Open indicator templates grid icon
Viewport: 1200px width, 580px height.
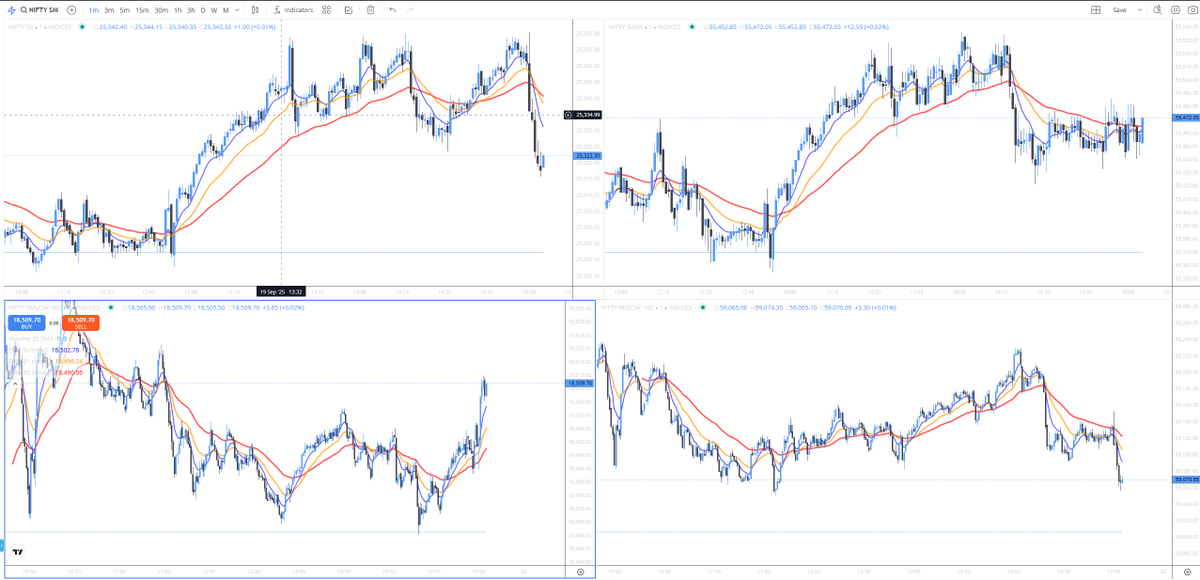327,10
